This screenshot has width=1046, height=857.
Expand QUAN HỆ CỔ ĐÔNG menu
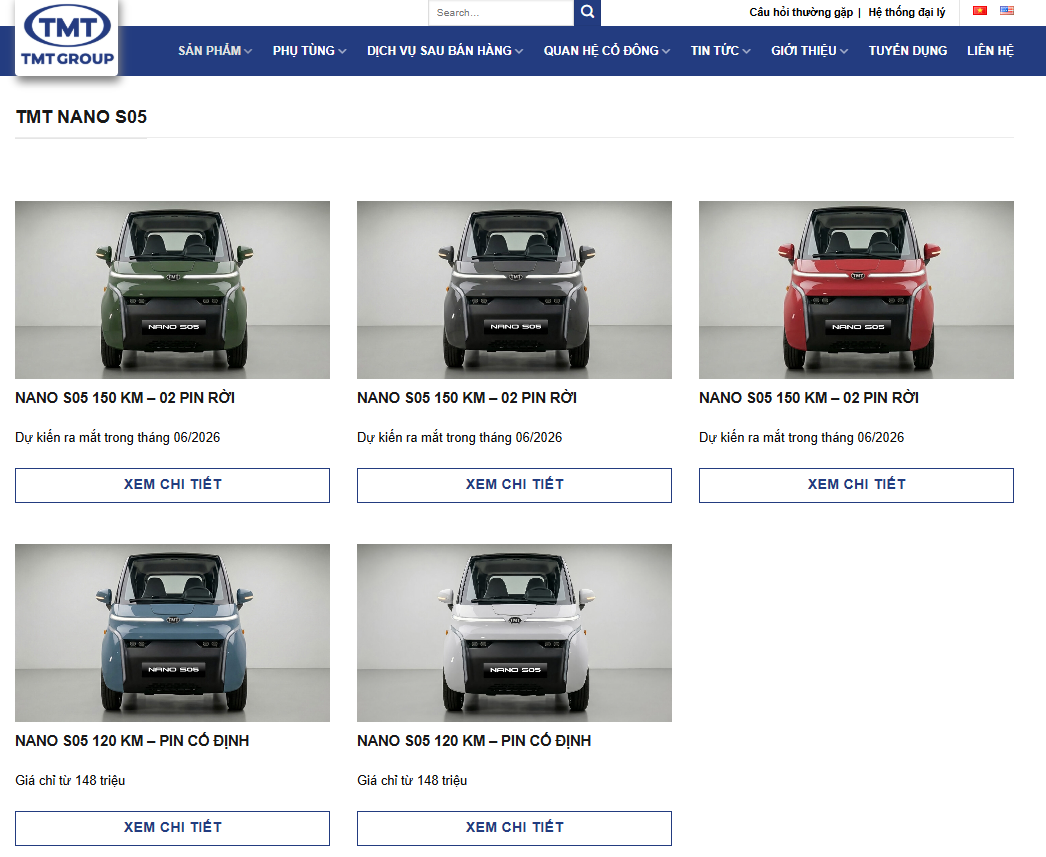[606, 51]
